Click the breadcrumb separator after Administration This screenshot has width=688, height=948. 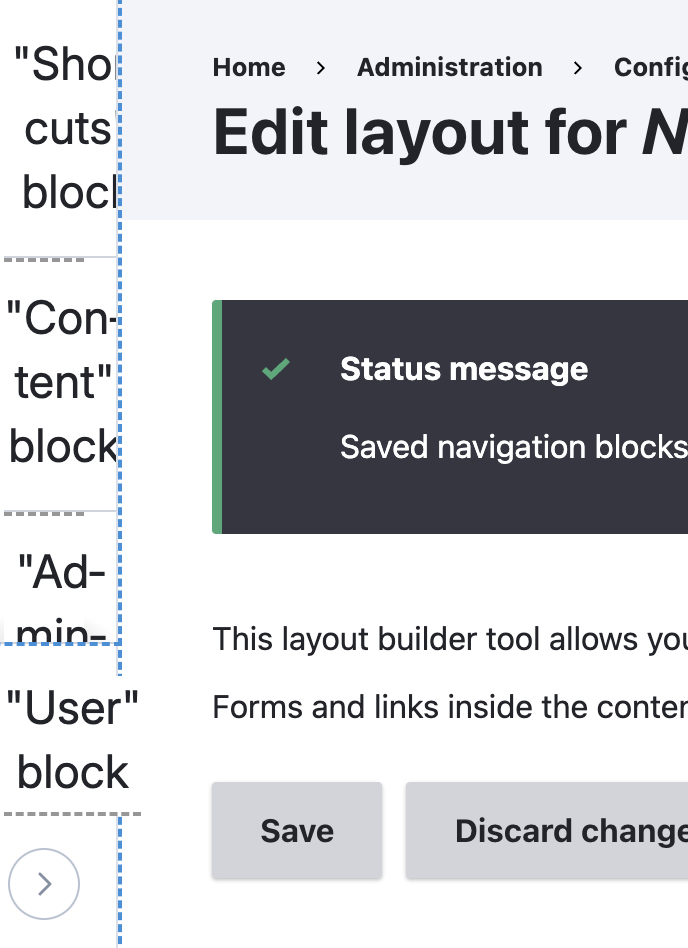[x=578, y=68]
